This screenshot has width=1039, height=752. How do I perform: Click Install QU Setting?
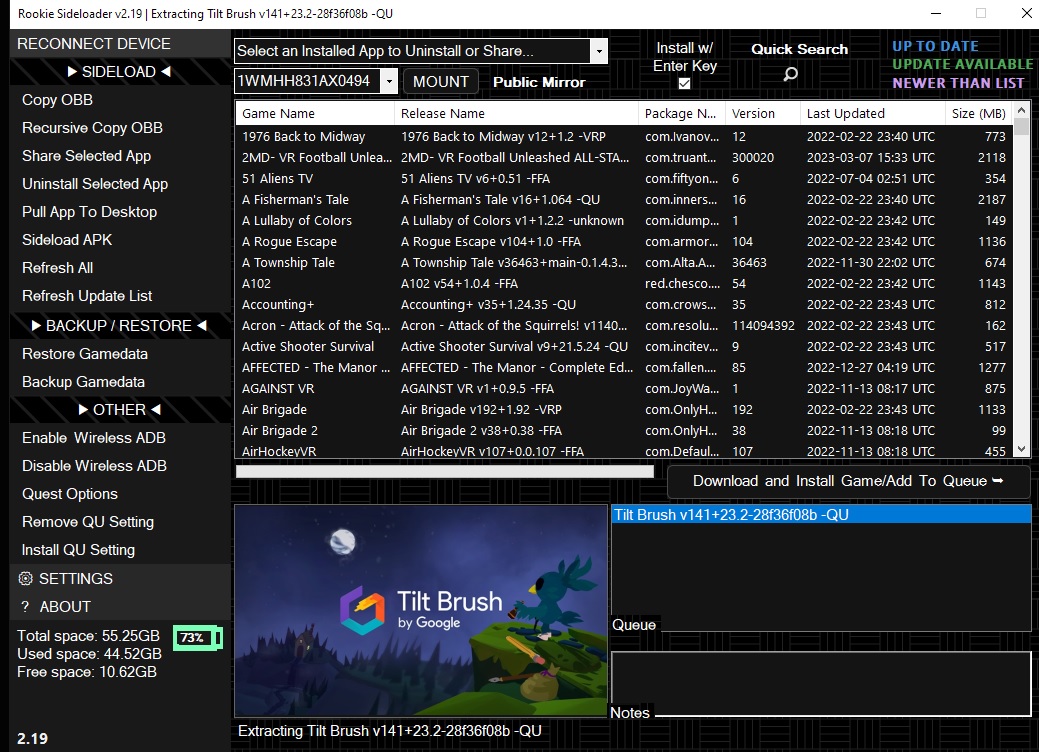[78, 550]
